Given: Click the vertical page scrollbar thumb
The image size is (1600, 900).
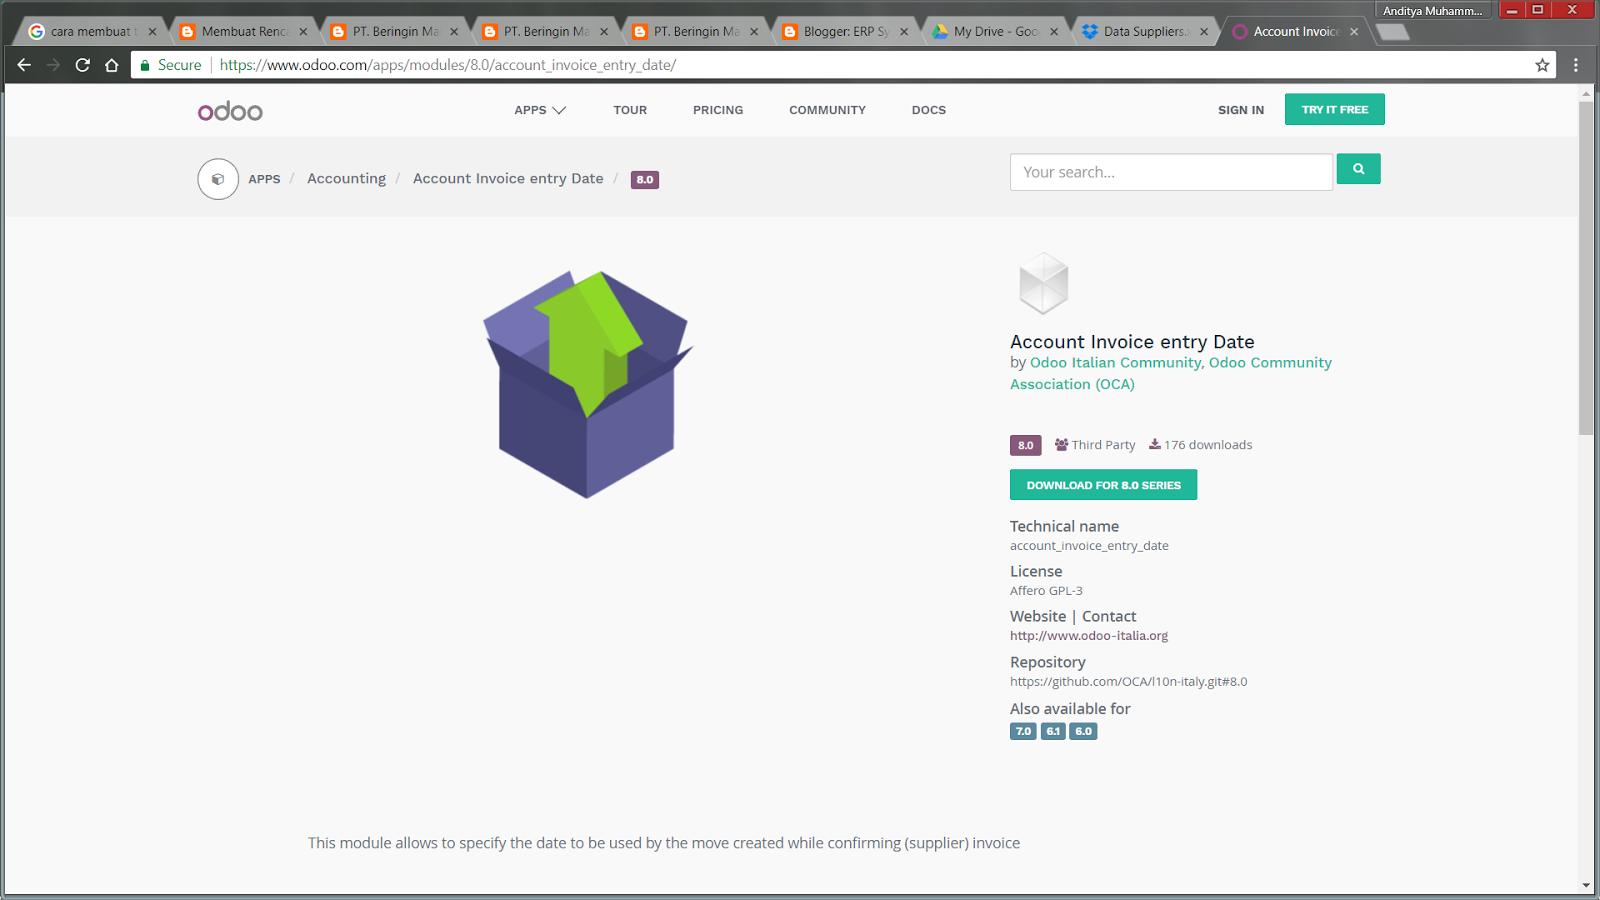Looking at the screenshot, I should (1586, 267).
